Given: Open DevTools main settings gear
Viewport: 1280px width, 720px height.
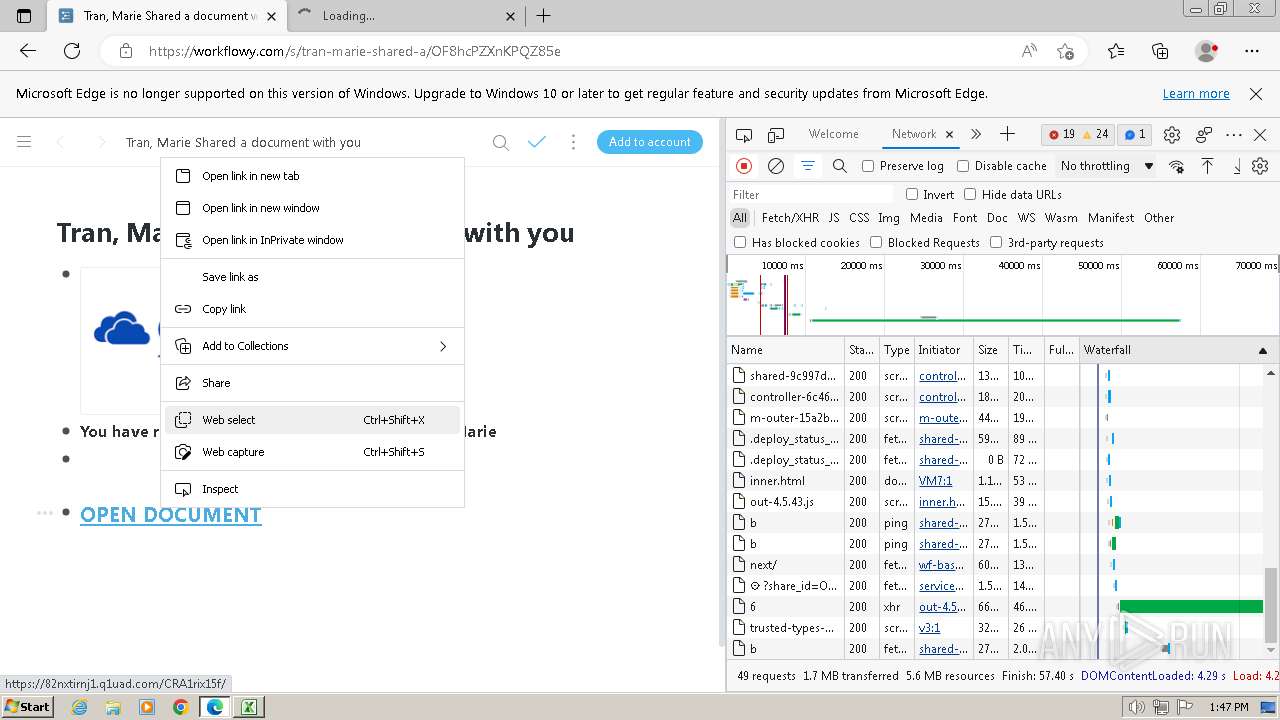Looking at the screenshot, I should coord(1172,135).
